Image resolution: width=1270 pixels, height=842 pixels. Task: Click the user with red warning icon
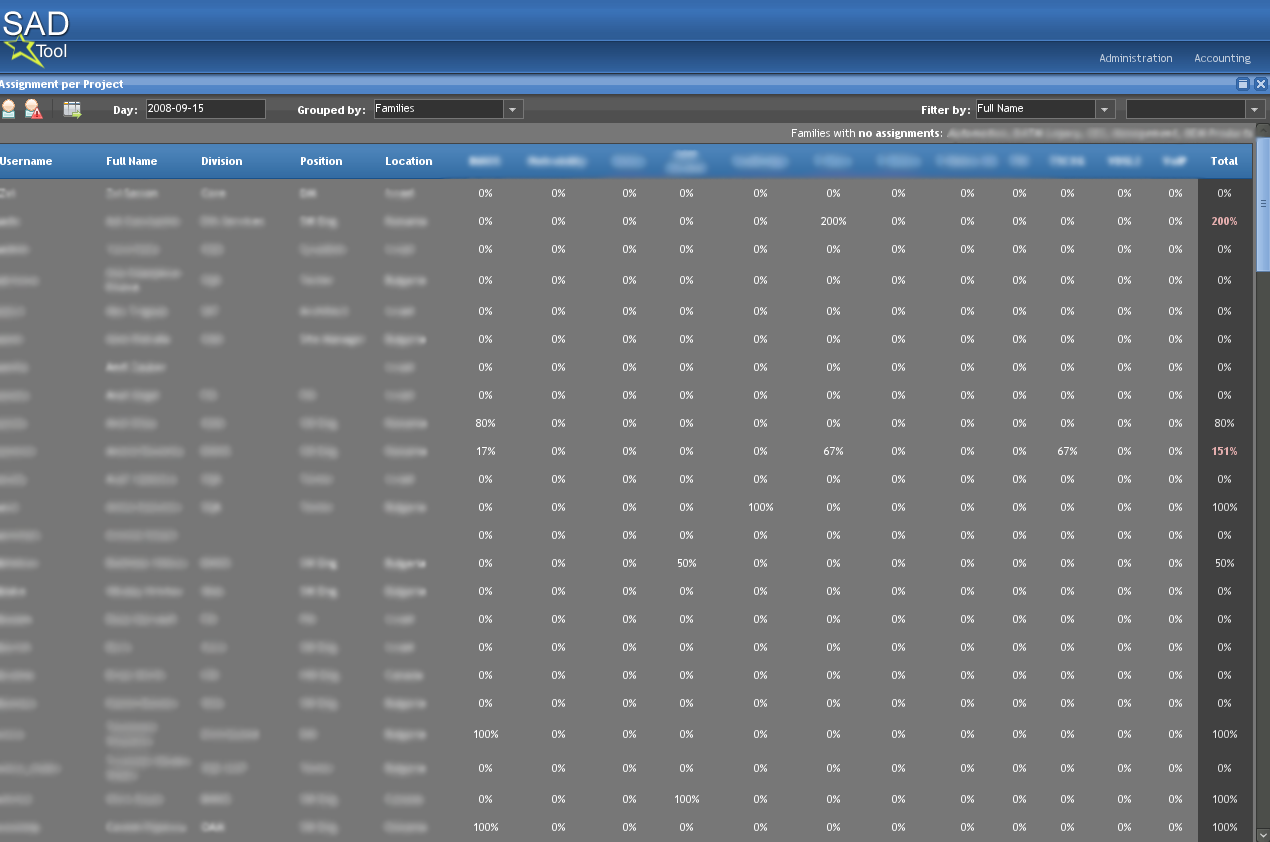34,109
